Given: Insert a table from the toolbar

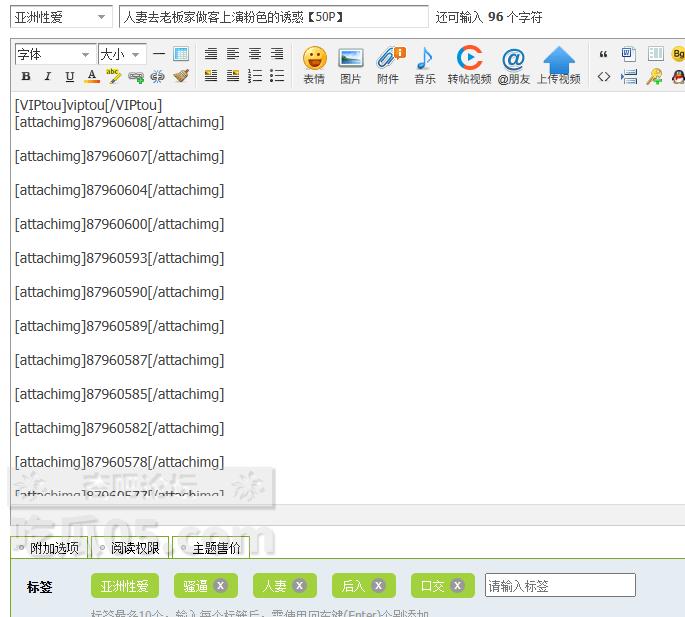Looking at the screenshot, I should pos(181,54).
